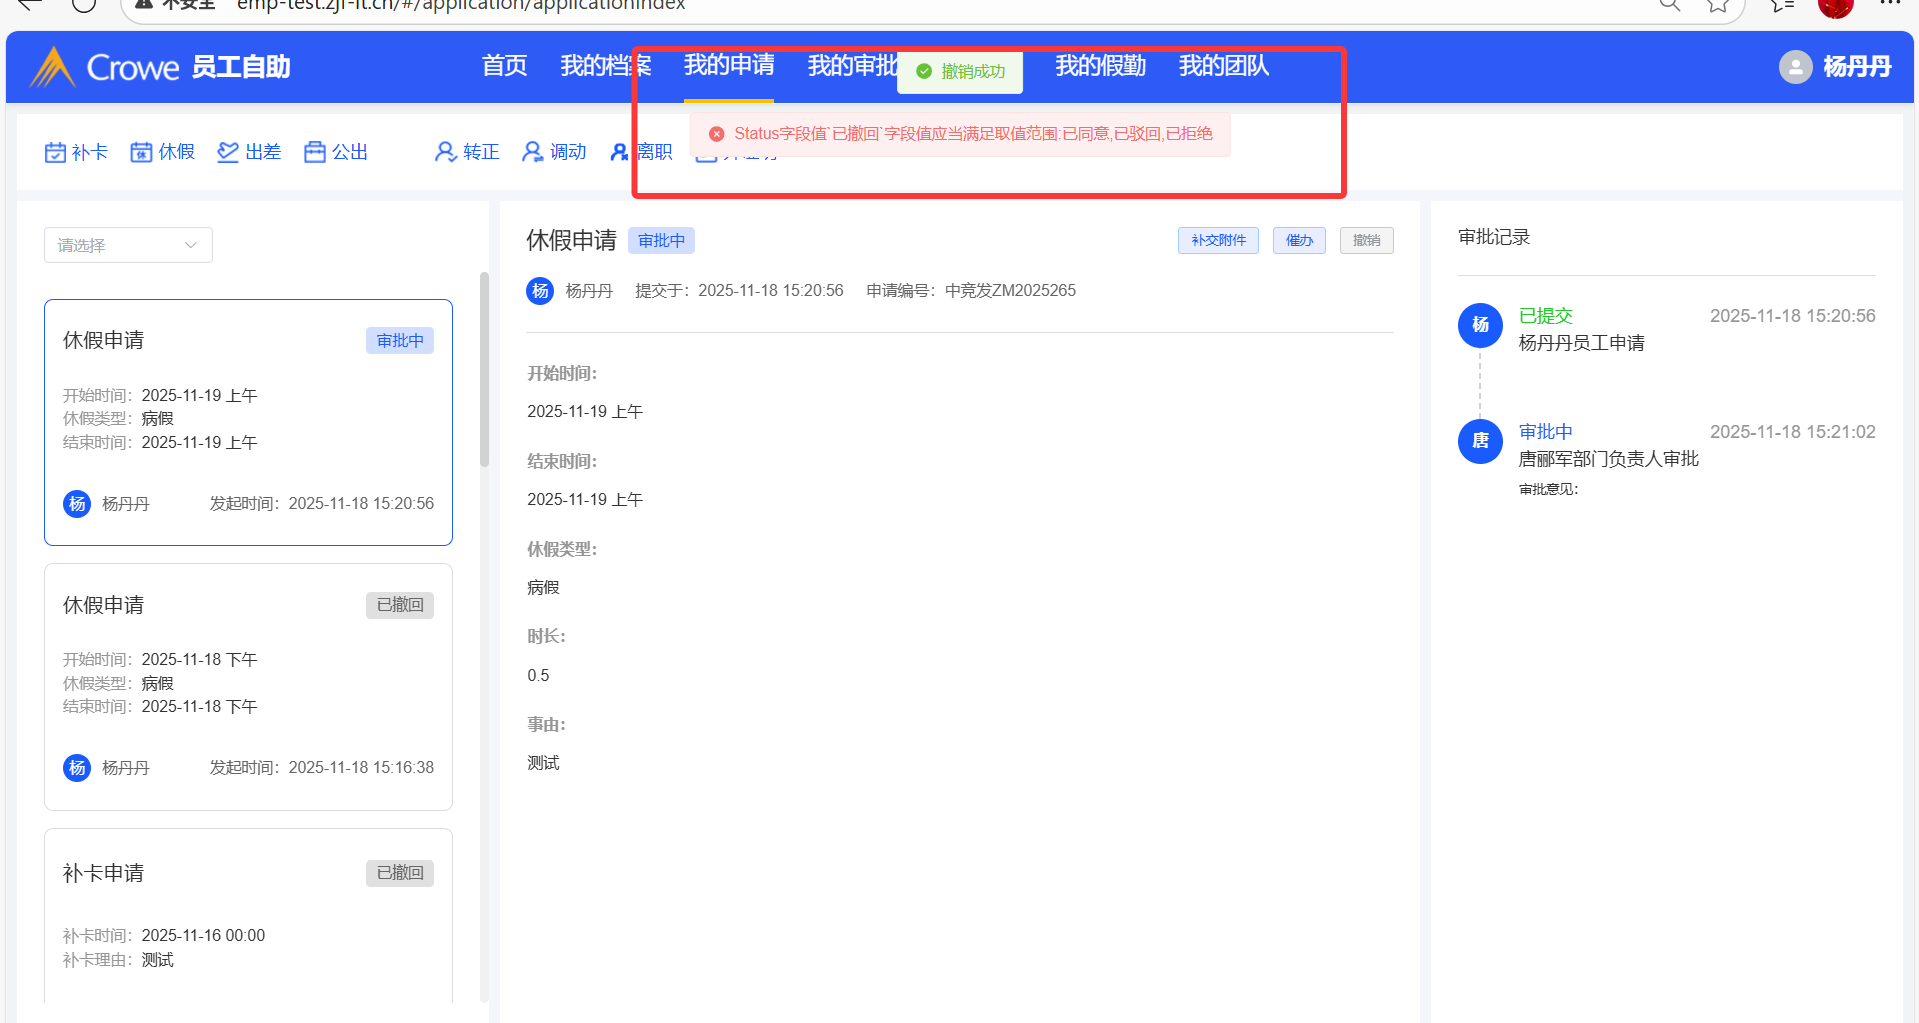This screenshot has width=1919, height=1023.
Task: Select the 补卡申请 card
Action: pos(248,915)
